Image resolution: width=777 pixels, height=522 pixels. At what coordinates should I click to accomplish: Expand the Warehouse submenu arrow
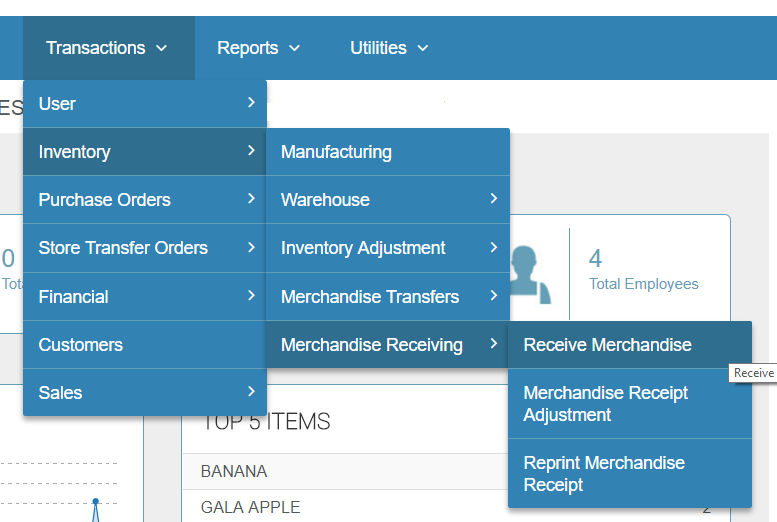[x=494, y=199]
